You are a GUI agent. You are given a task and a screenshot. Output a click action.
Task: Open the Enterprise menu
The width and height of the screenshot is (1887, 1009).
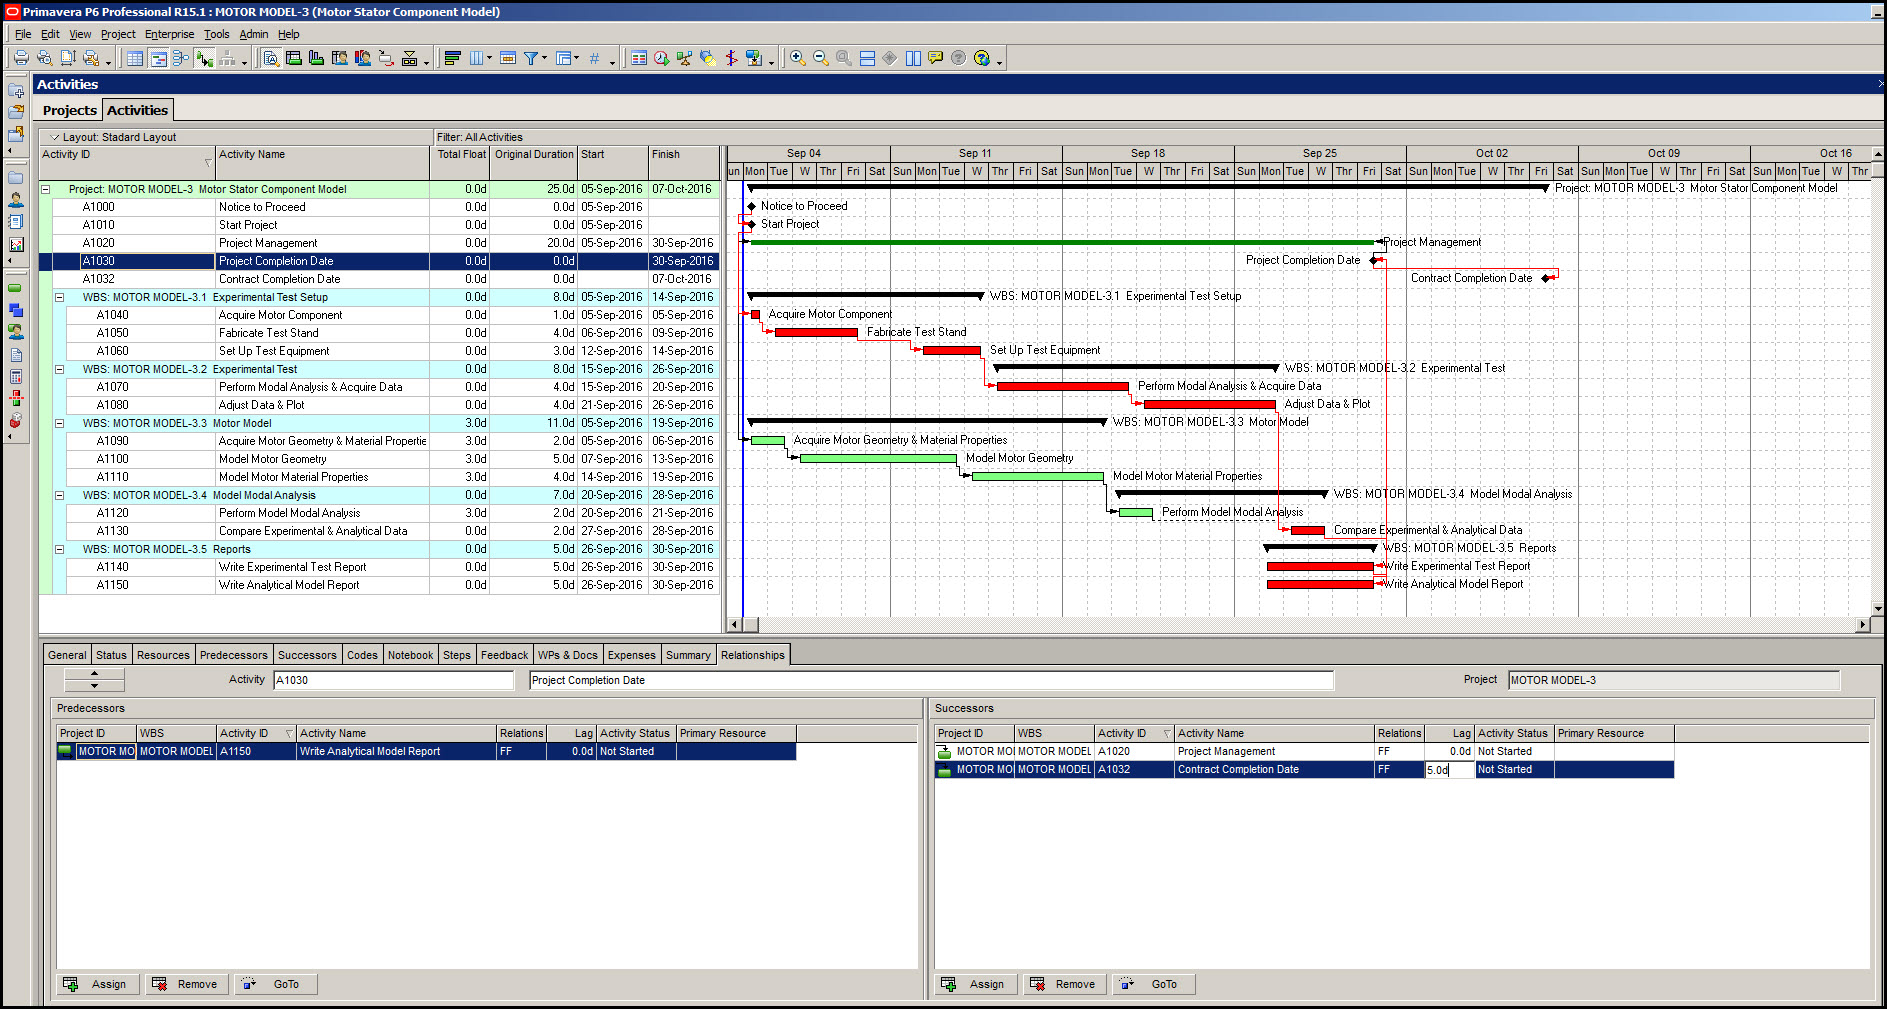(169, 34)
